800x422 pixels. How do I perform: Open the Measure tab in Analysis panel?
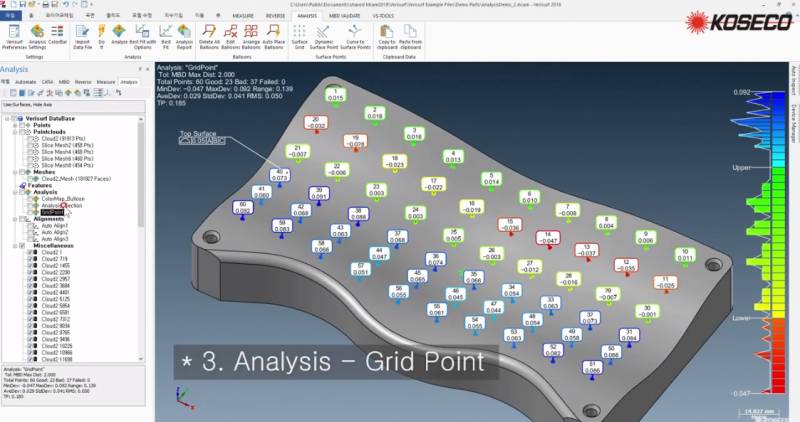[105, 81]
